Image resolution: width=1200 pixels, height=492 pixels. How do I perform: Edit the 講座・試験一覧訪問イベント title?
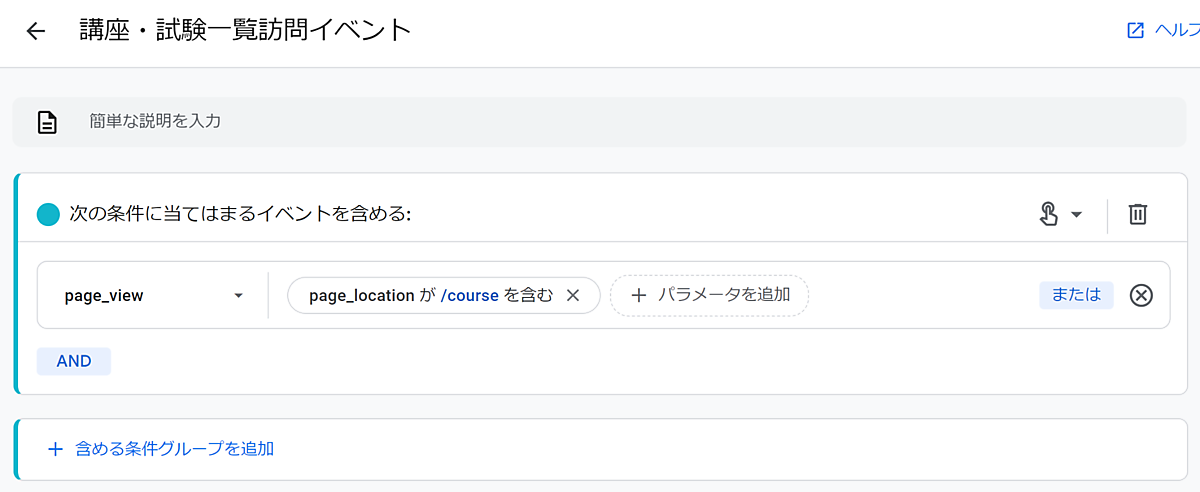tap(246, 30)
